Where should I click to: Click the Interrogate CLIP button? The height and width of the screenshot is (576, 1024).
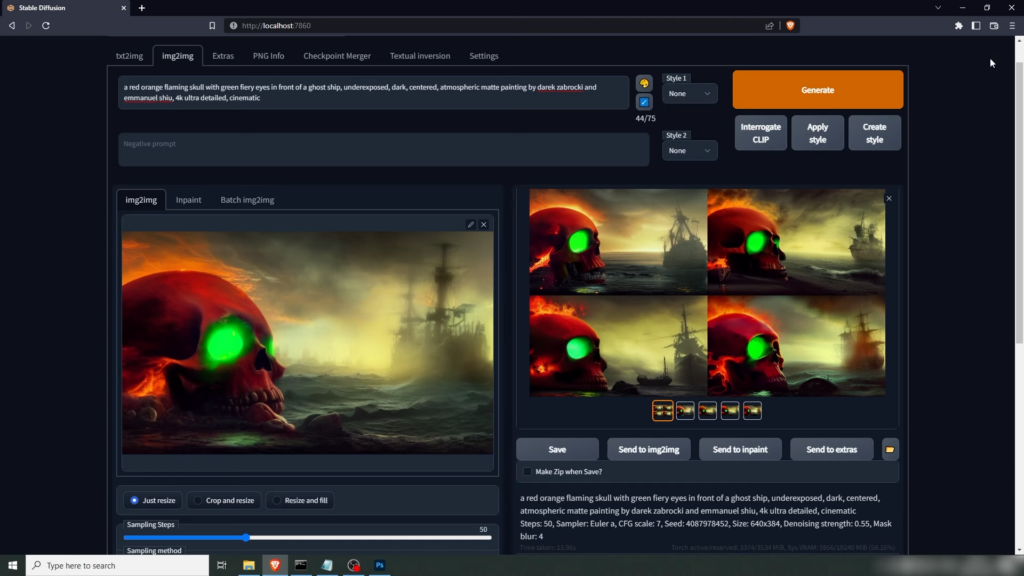click(760, 133)
